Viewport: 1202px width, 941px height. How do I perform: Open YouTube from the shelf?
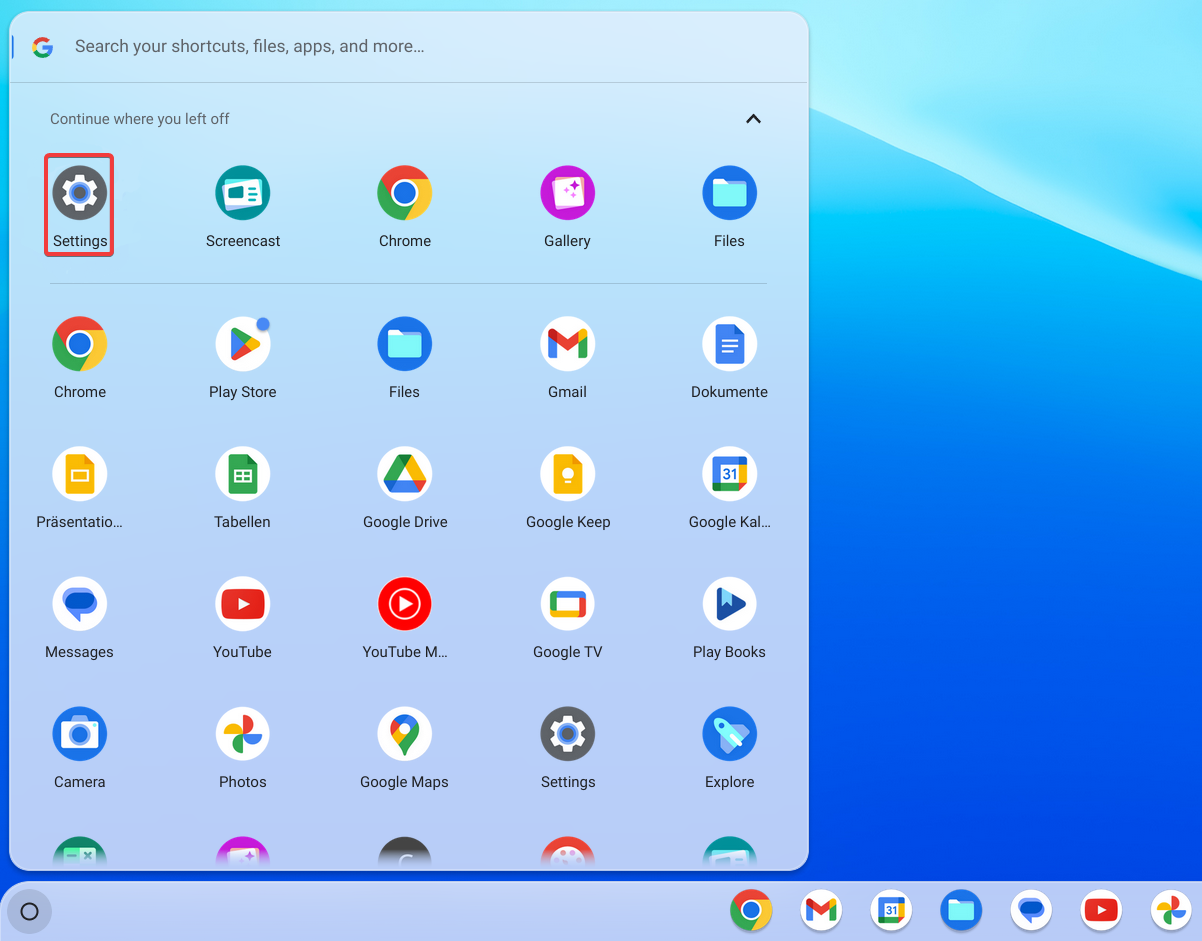coord(1101,910)
